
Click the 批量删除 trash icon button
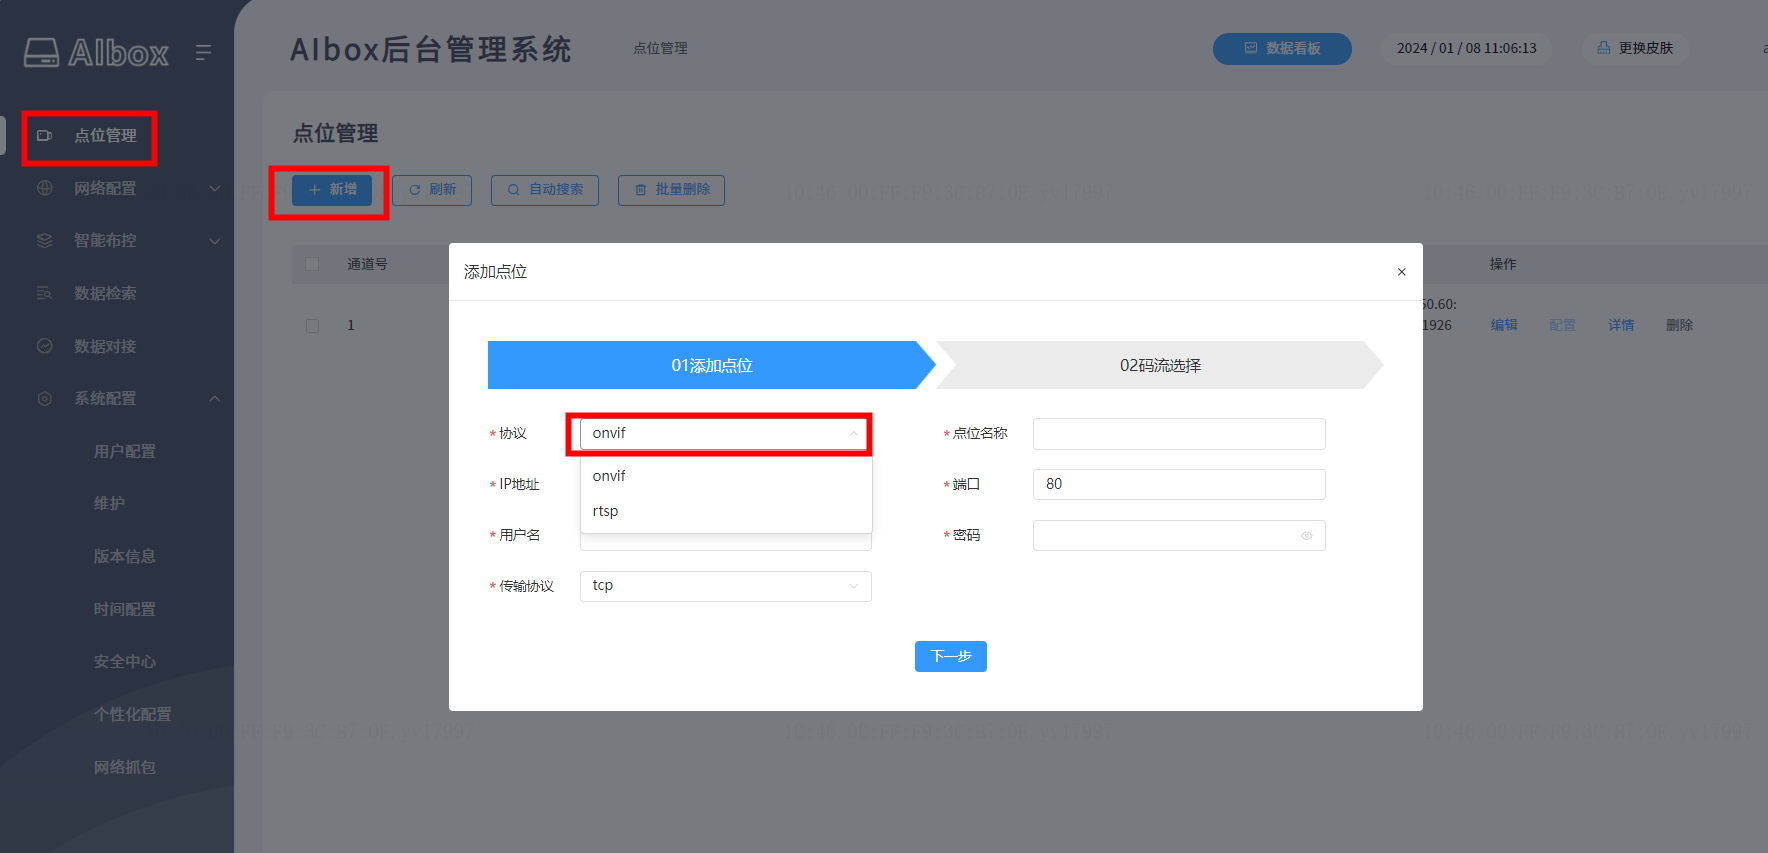point(641,190)
